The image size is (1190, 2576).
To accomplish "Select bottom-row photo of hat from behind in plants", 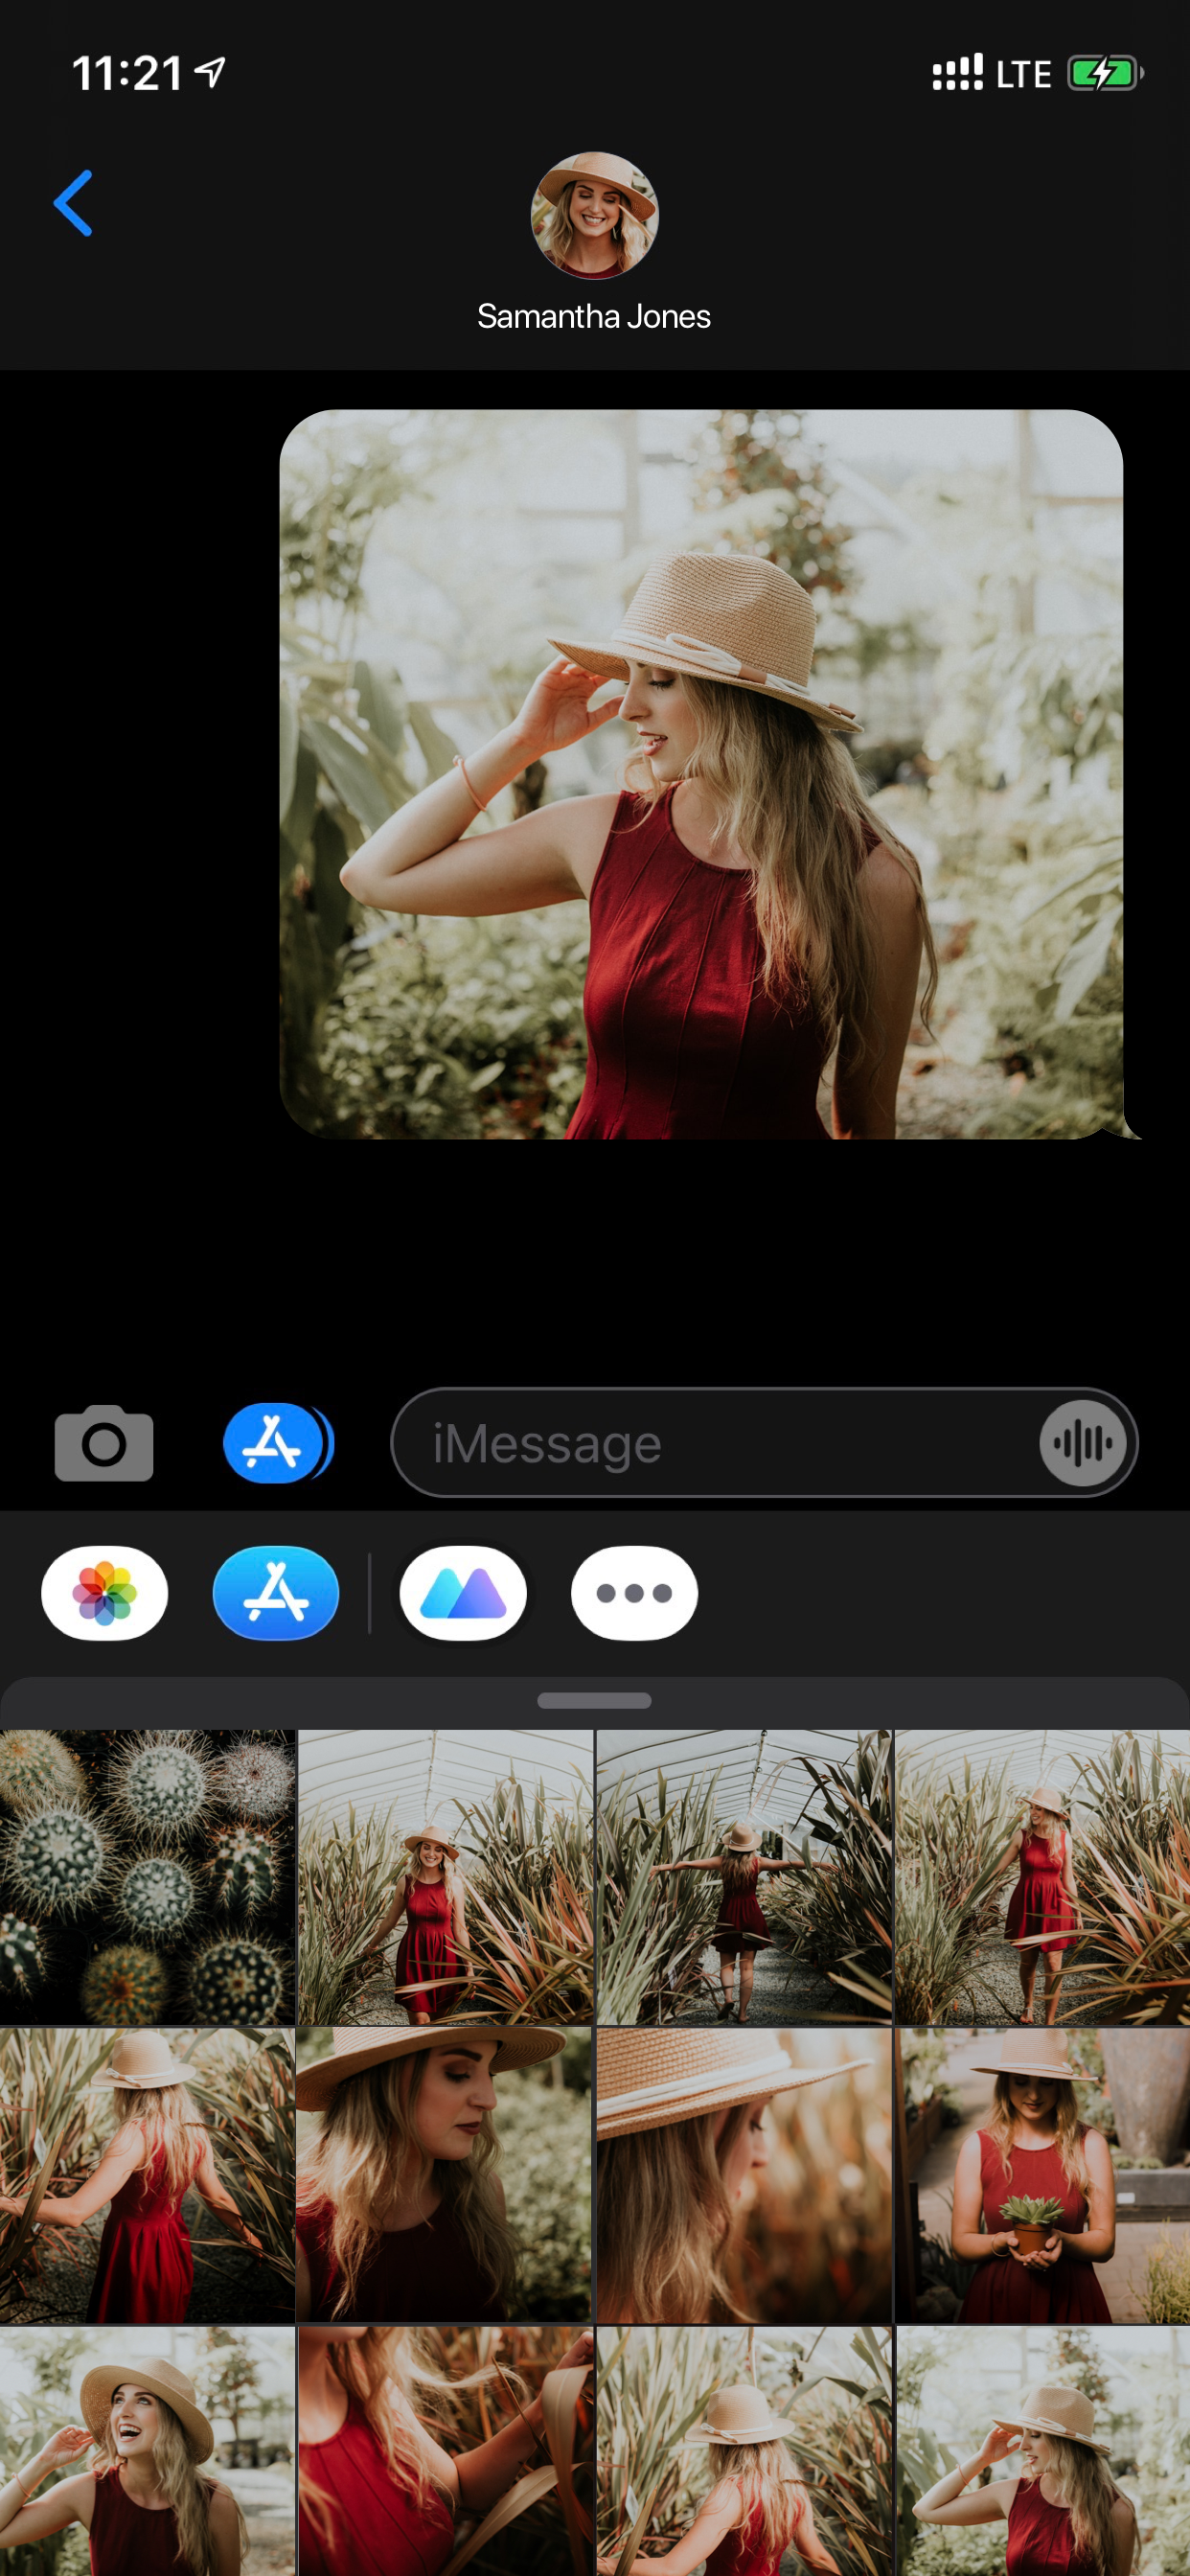I will 743,2451.
